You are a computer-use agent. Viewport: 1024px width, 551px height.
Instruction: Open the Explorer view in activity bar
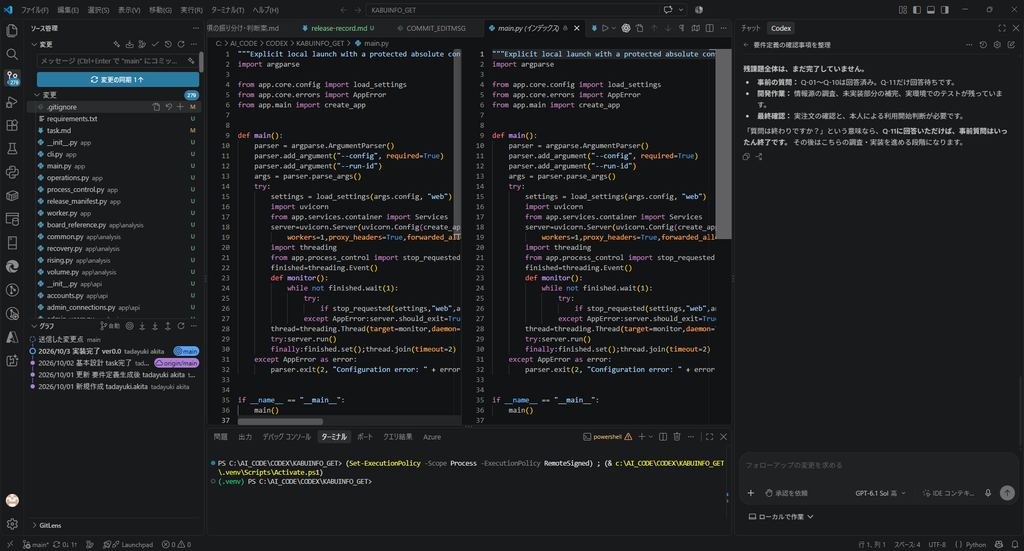click(12, 31)
